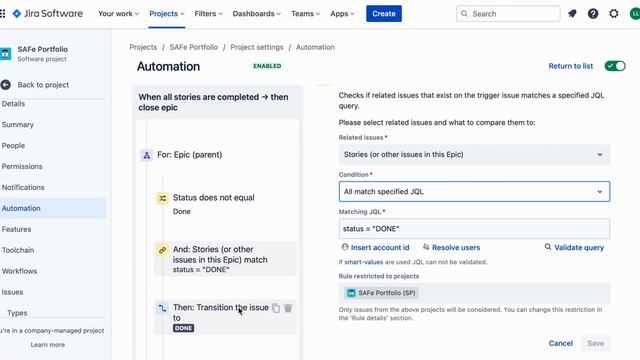Select Types in the sidebar

[17, 313]
